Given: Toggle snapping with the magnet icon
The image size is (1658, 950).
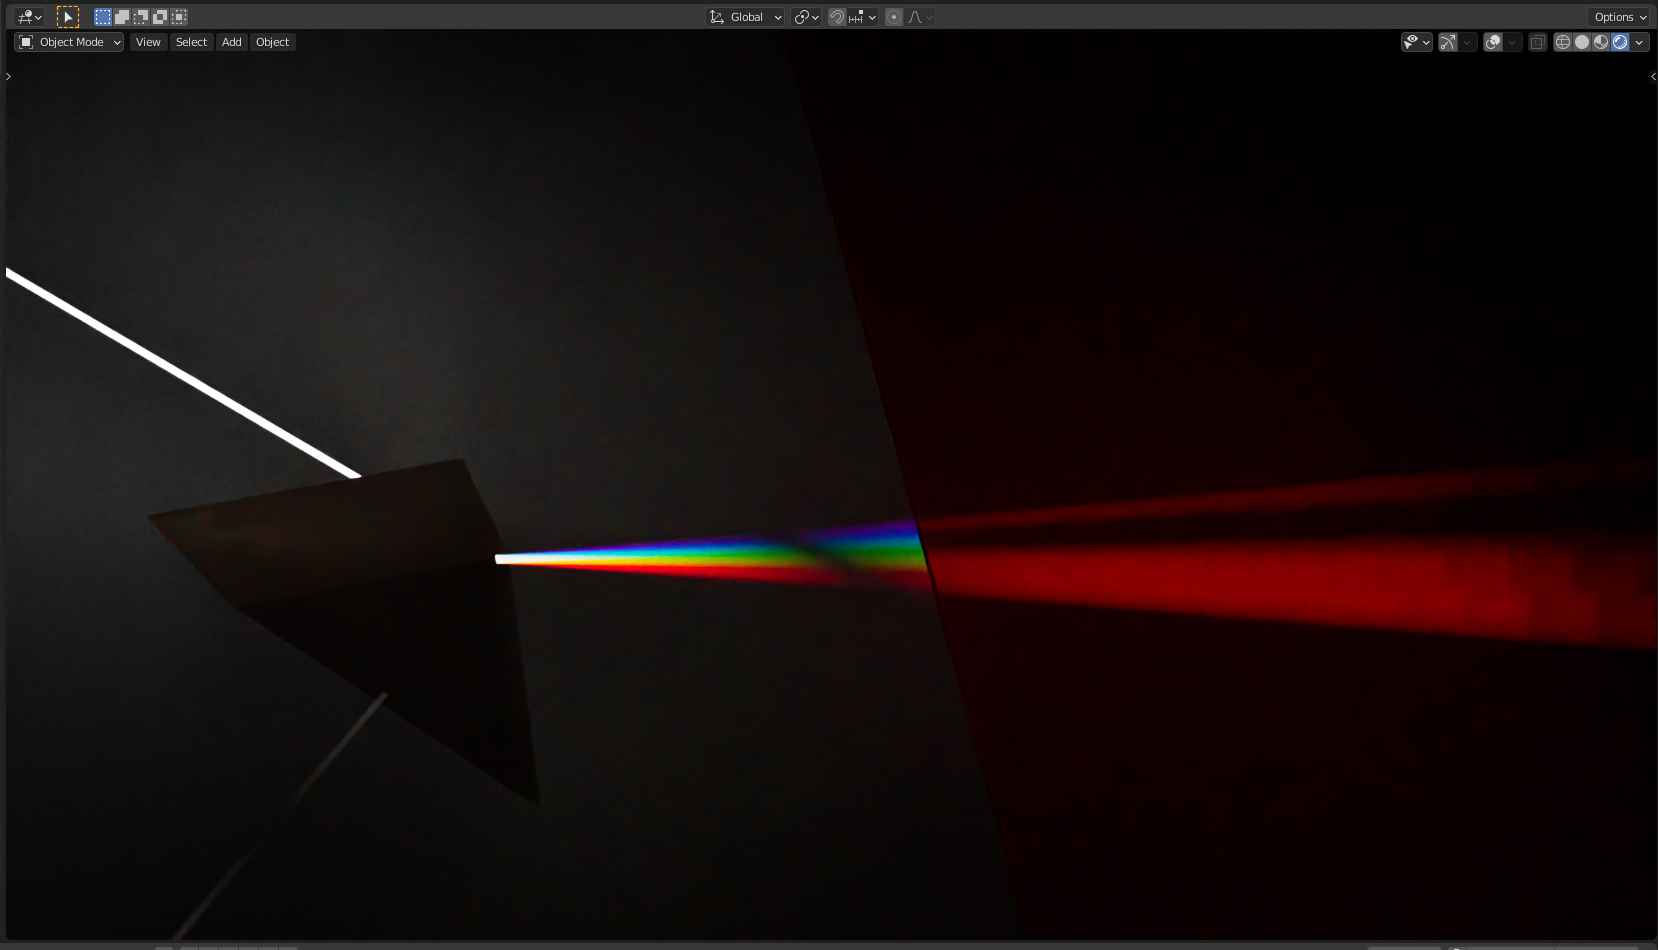Looking at the screenshot, I should pyautogui.click(x=837, y=17).
